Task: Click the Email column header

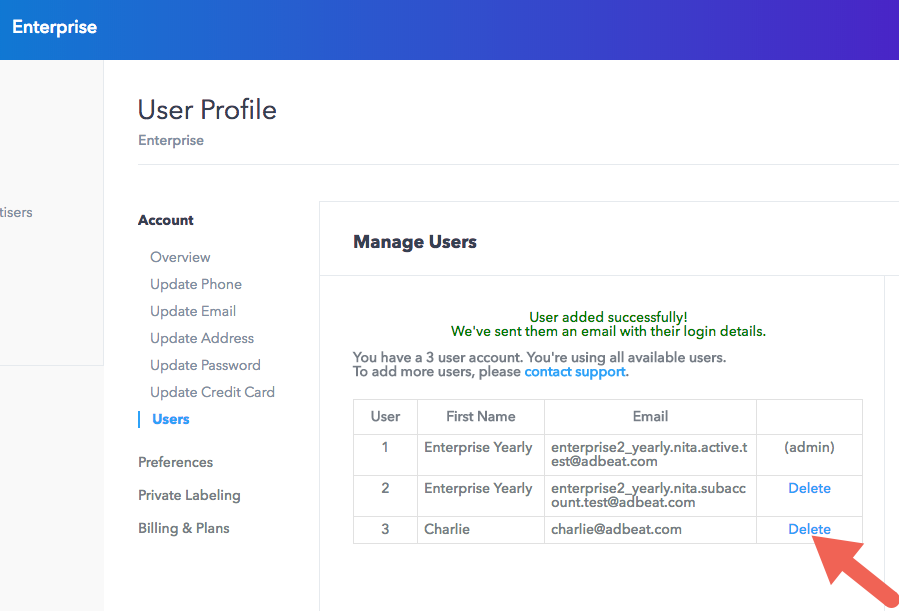Action: (650, 416)
